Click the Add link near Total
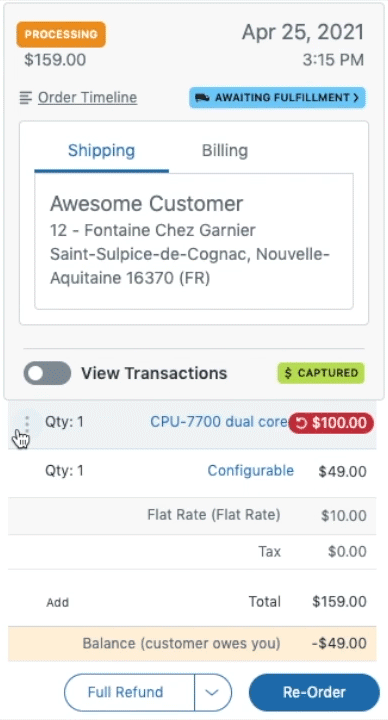The height and width of the screenshot is (720, 388). click(57, 602)
